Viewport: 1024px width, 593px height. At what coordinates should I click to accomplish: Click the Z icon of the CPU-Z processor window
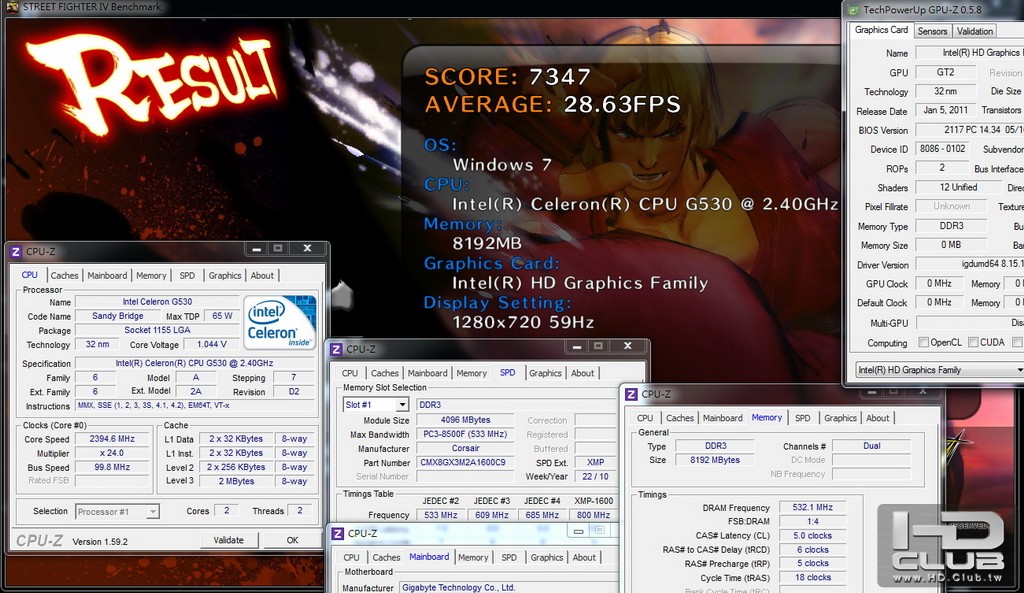16,251
